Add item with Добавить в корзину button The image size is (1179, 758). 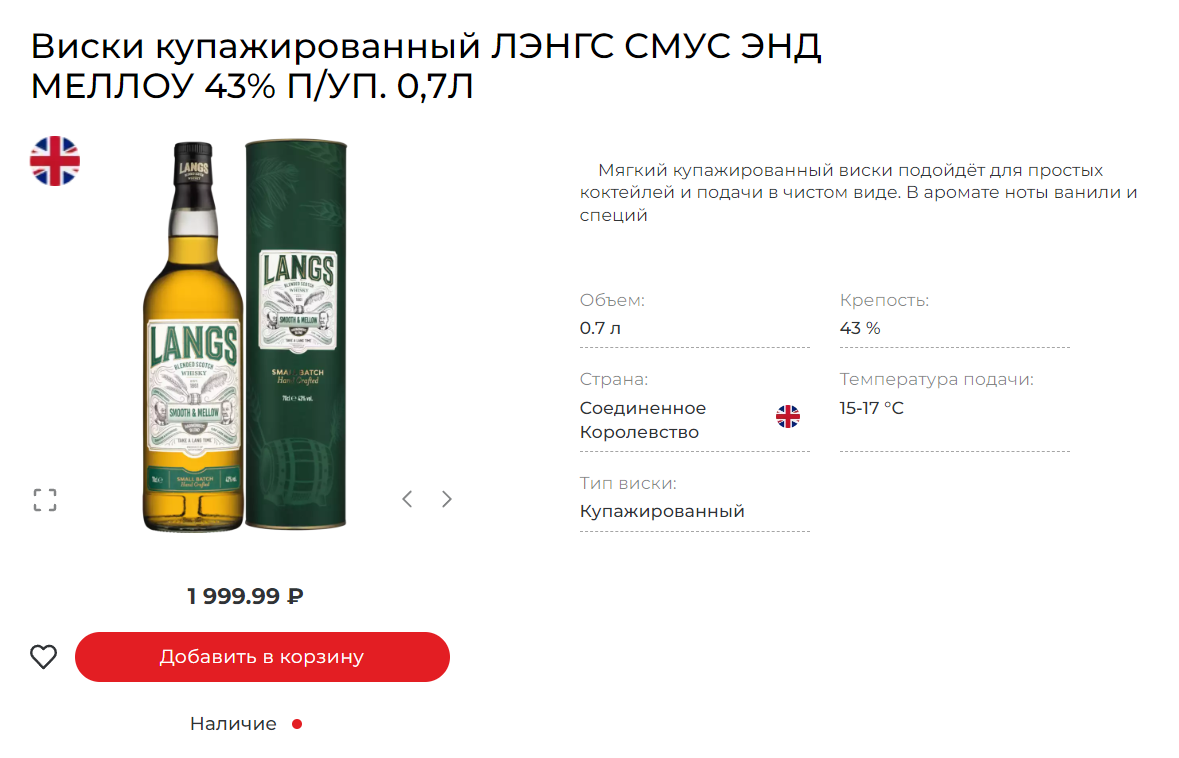tap(262, 657)
